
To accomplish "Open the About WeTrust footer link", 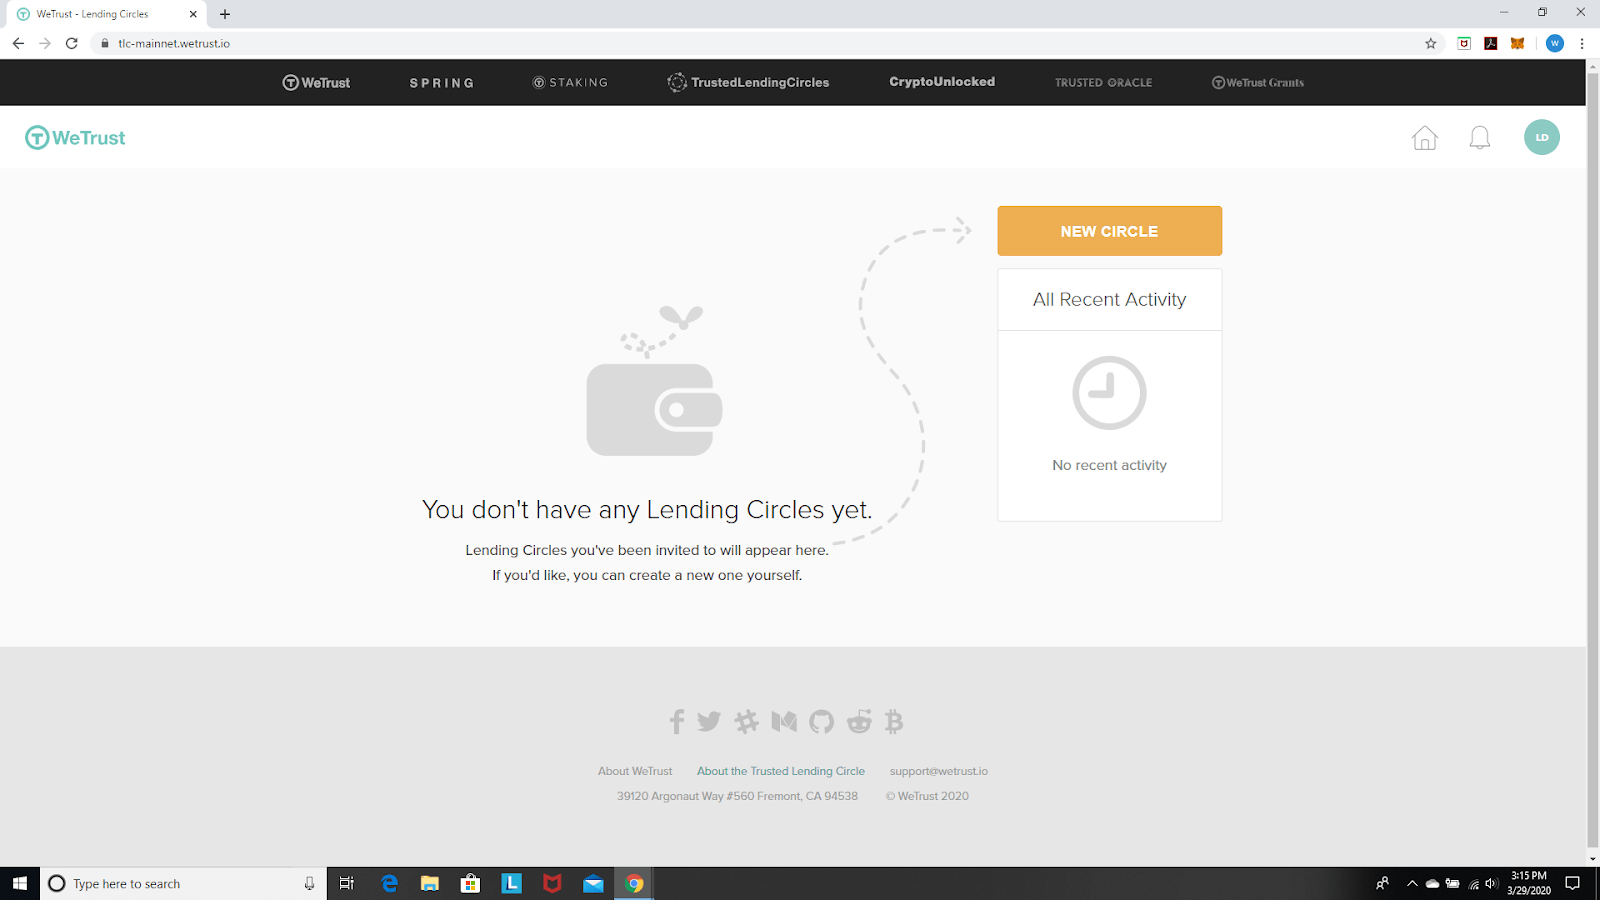I will [x=635, y=771].
